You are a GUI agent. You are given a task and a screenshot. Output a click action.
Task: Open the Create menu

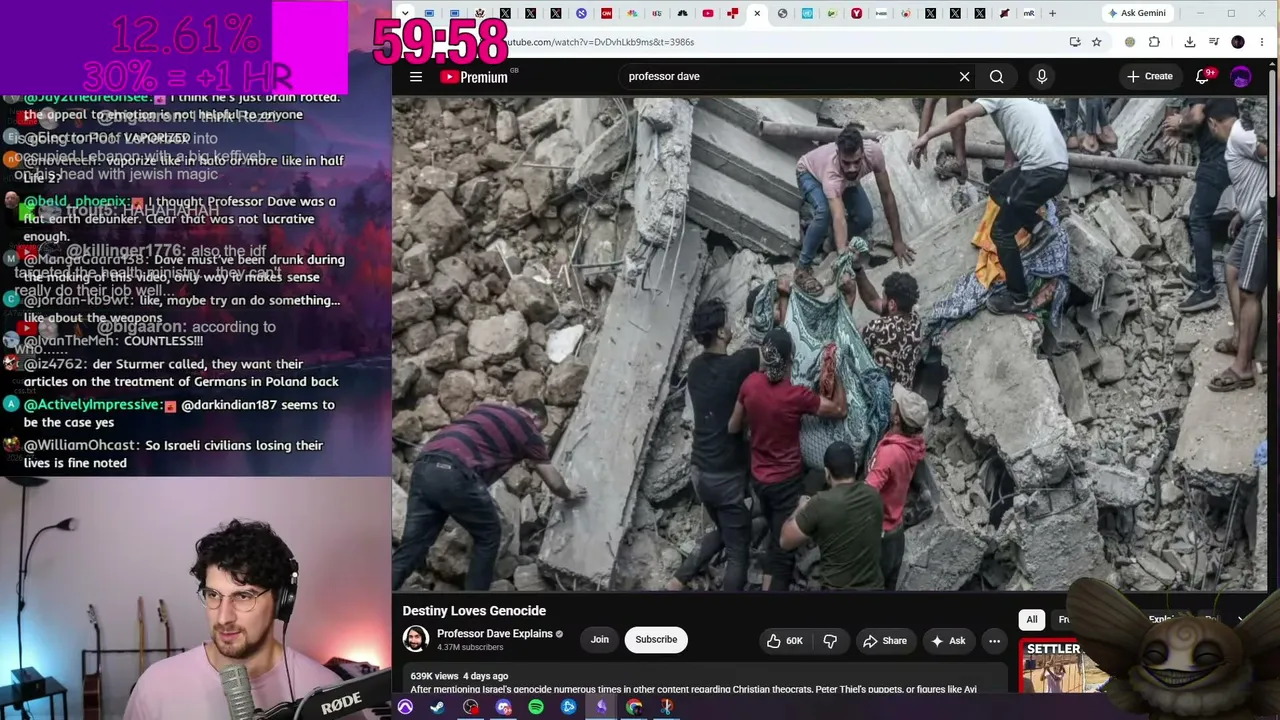pyautogui.click(x=1150, y=77)
